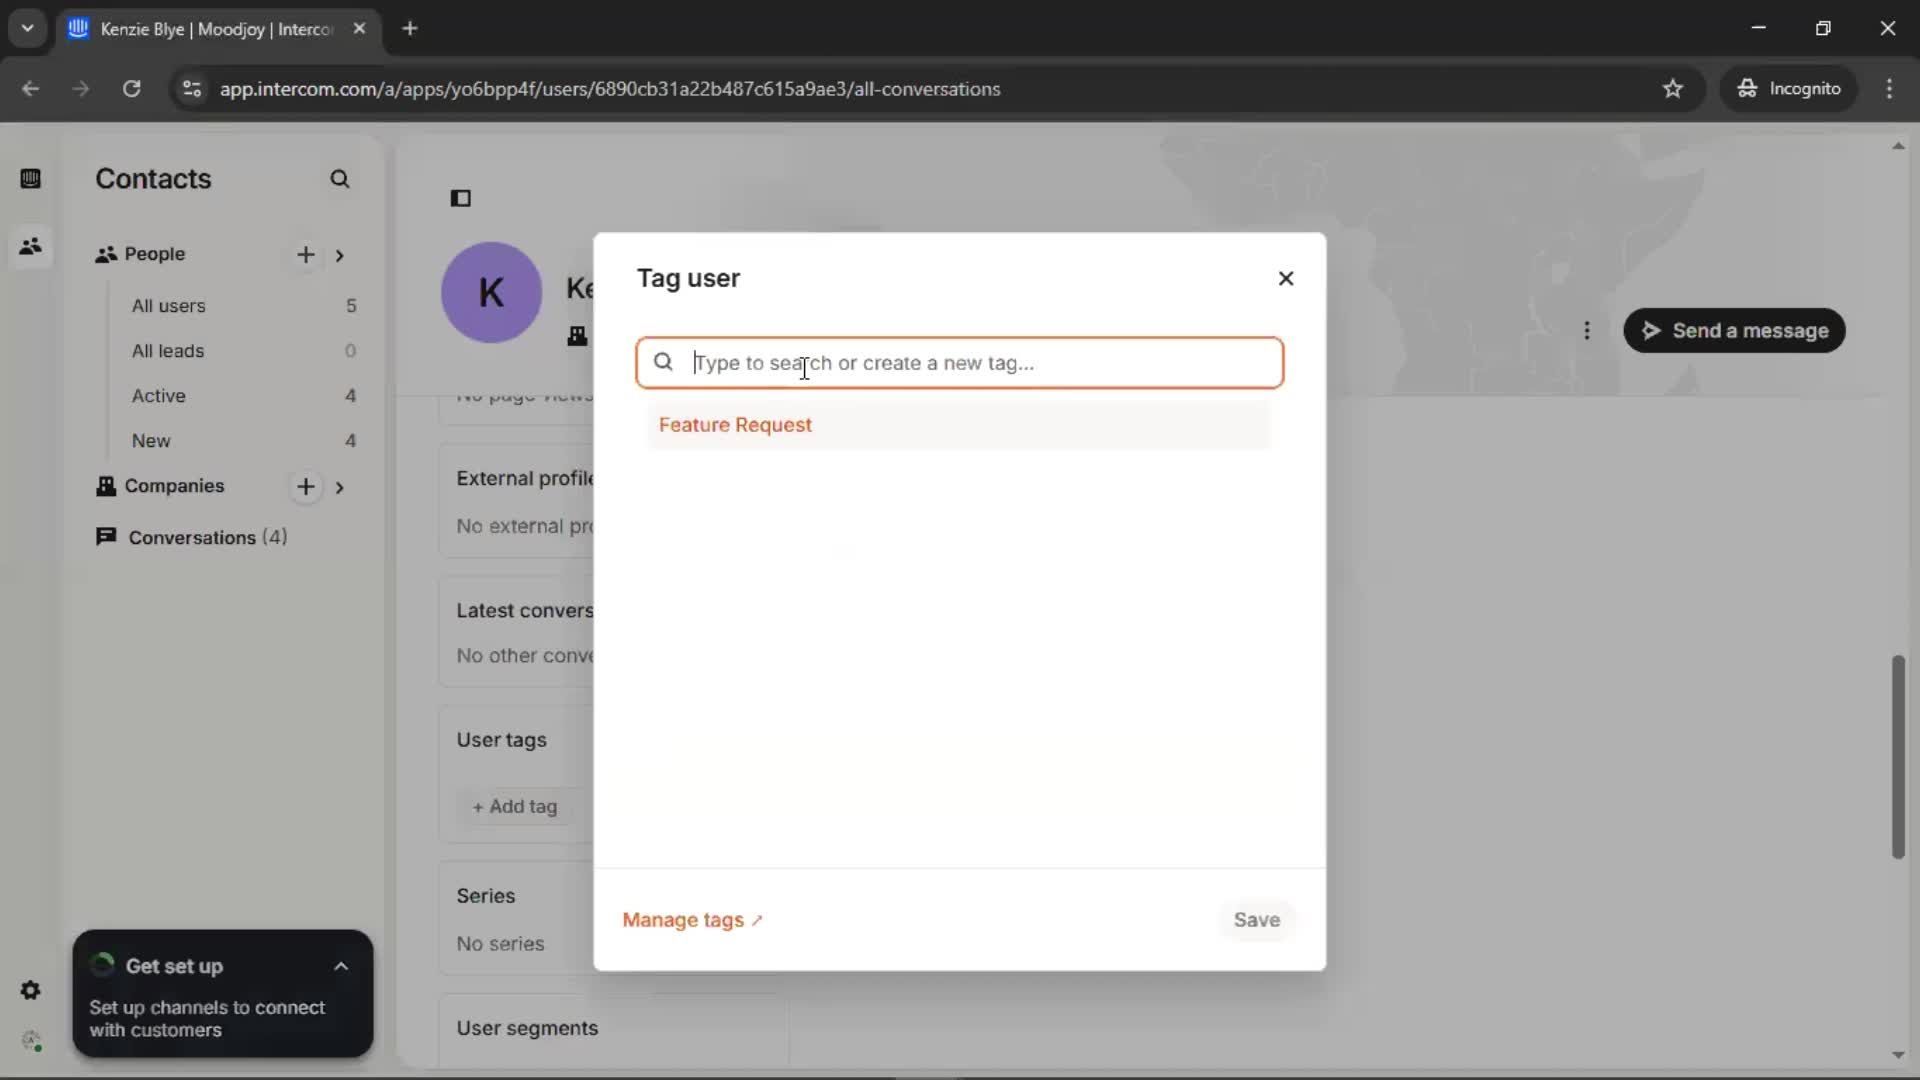The height and width of the screenshot is (1080, 1920).
Task: Open the user more options menu
Action: (1587, 331)
